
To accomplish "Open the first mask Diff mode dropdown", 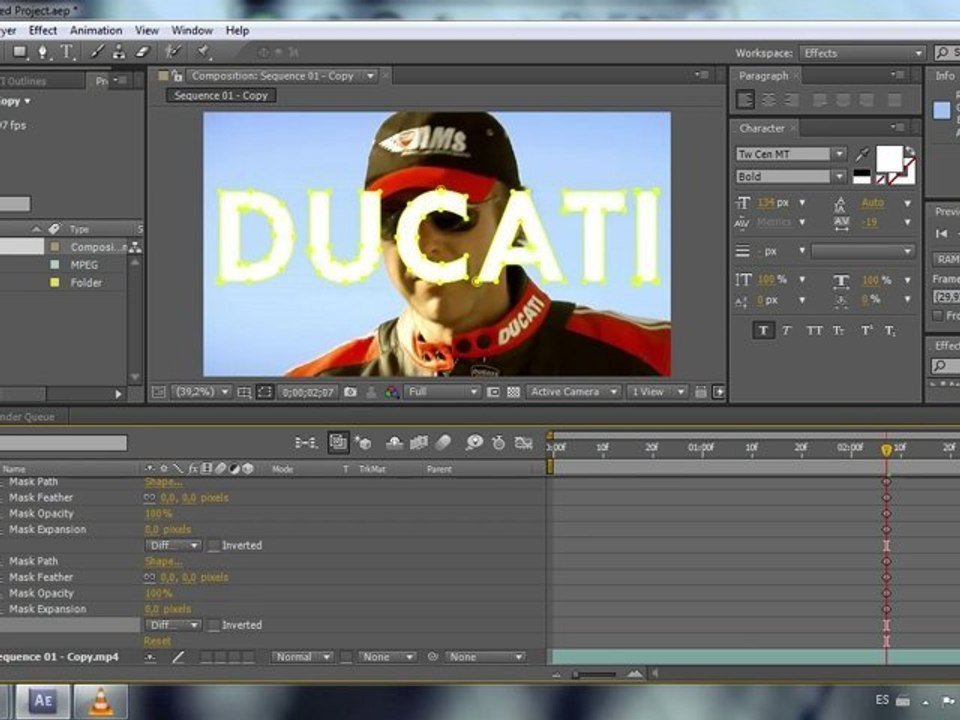I will [x=173, y=546].
